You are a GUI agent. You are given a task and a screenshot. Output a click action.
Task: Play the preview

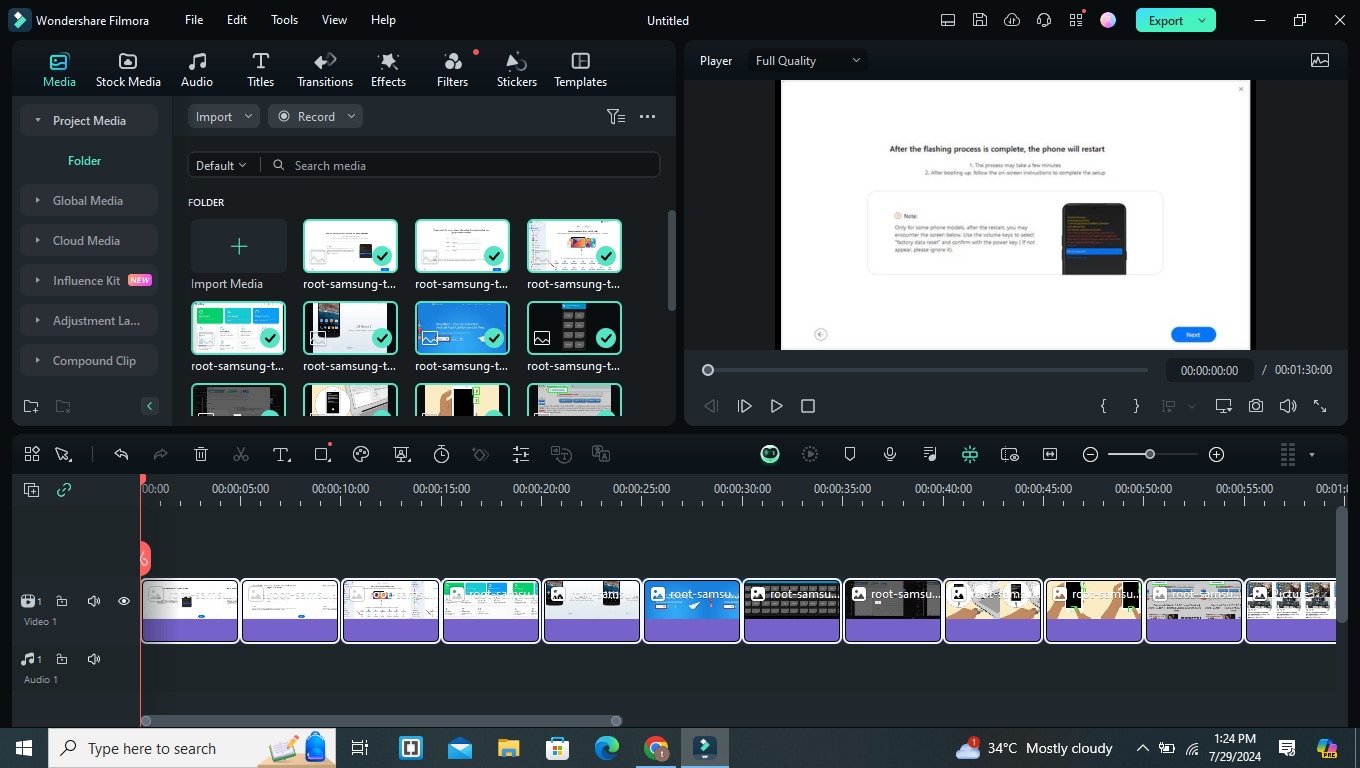[x=776, y=406]
